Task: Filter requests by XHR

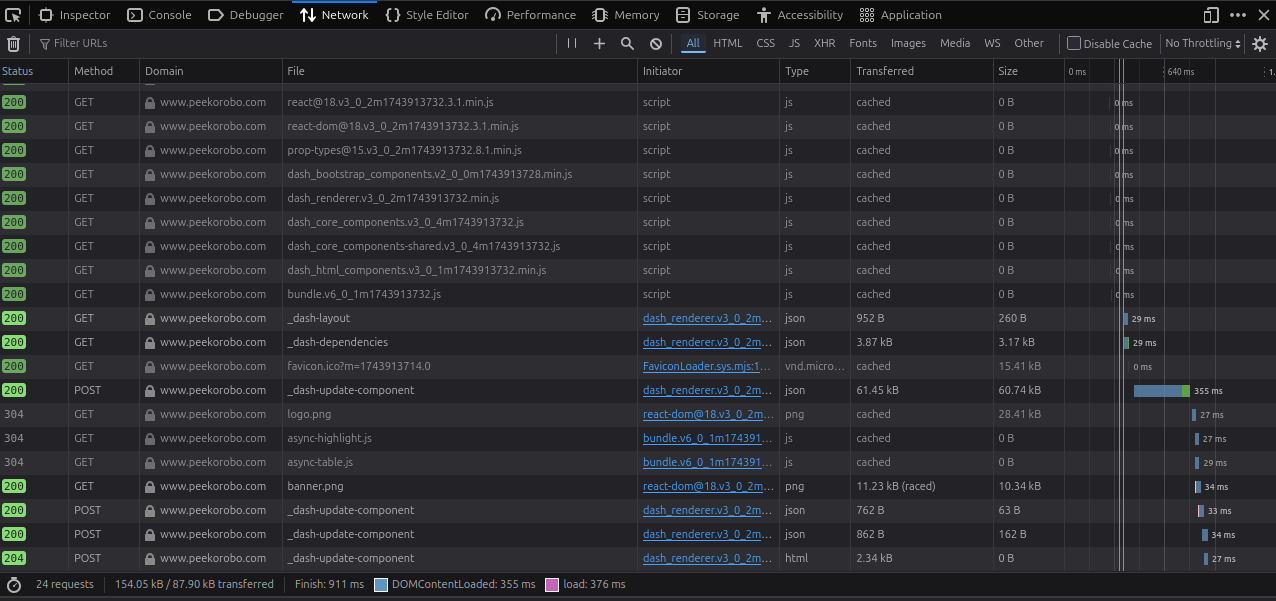Action: [824, 43]
